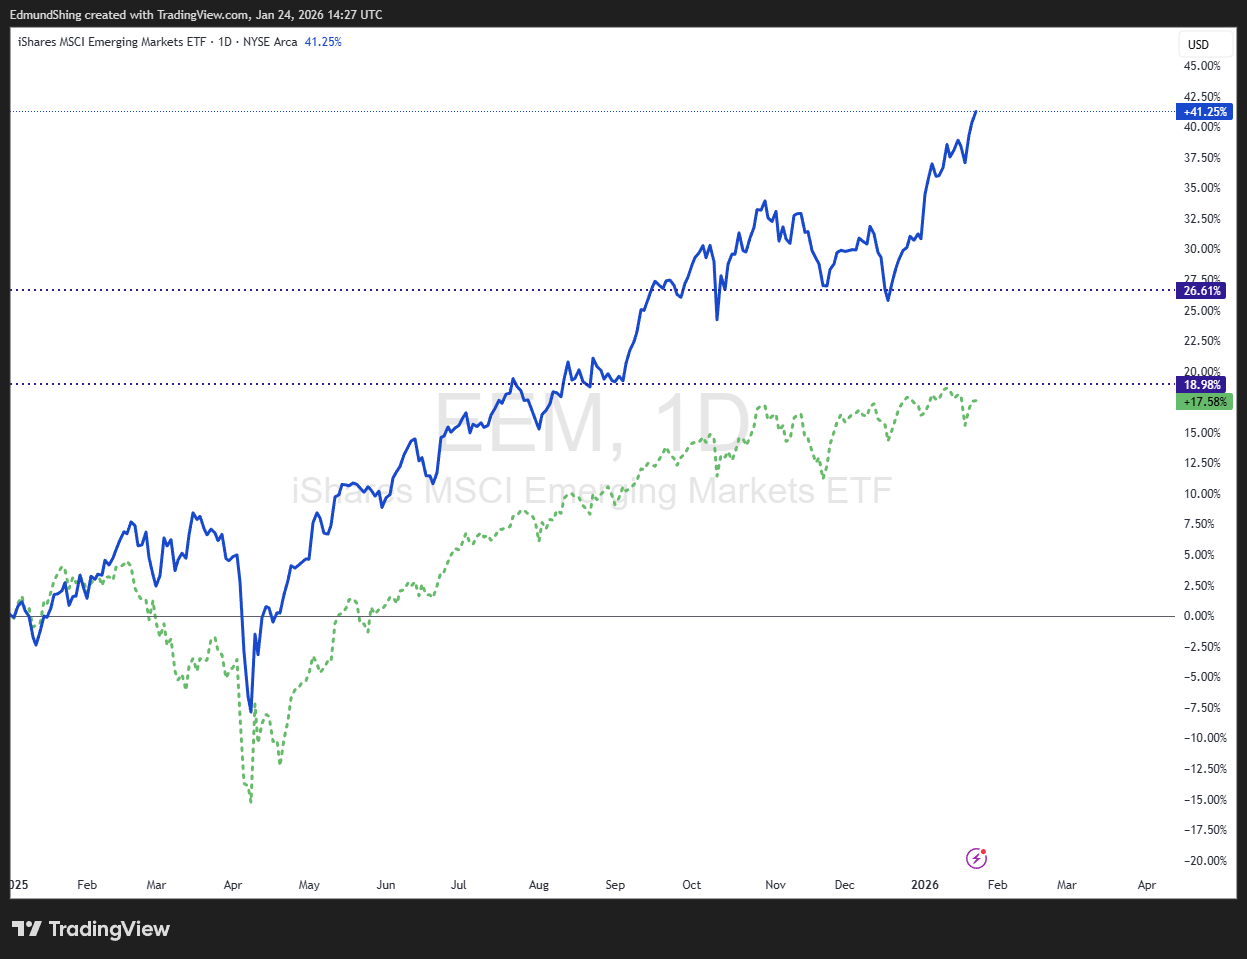Click the purple lightning bolt event icon
The height and width of the screenshot is (959, 1247).
point(977,858)
